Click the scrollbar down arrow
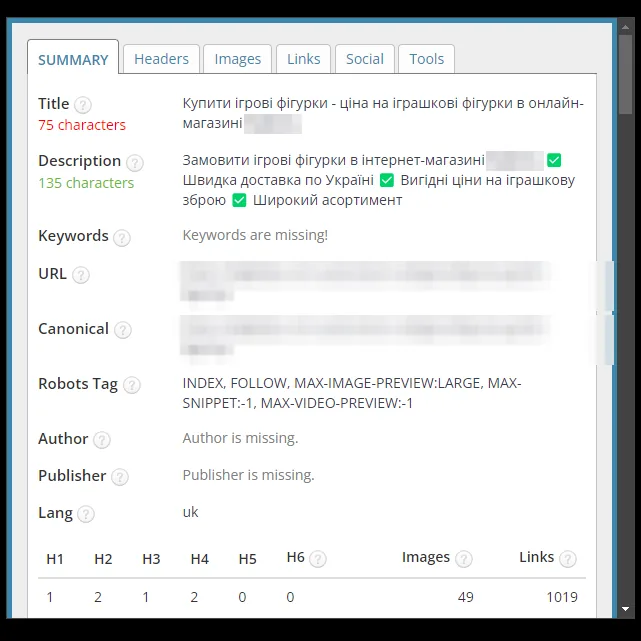This screenshot has height=641, width=641. pos(625,609)
